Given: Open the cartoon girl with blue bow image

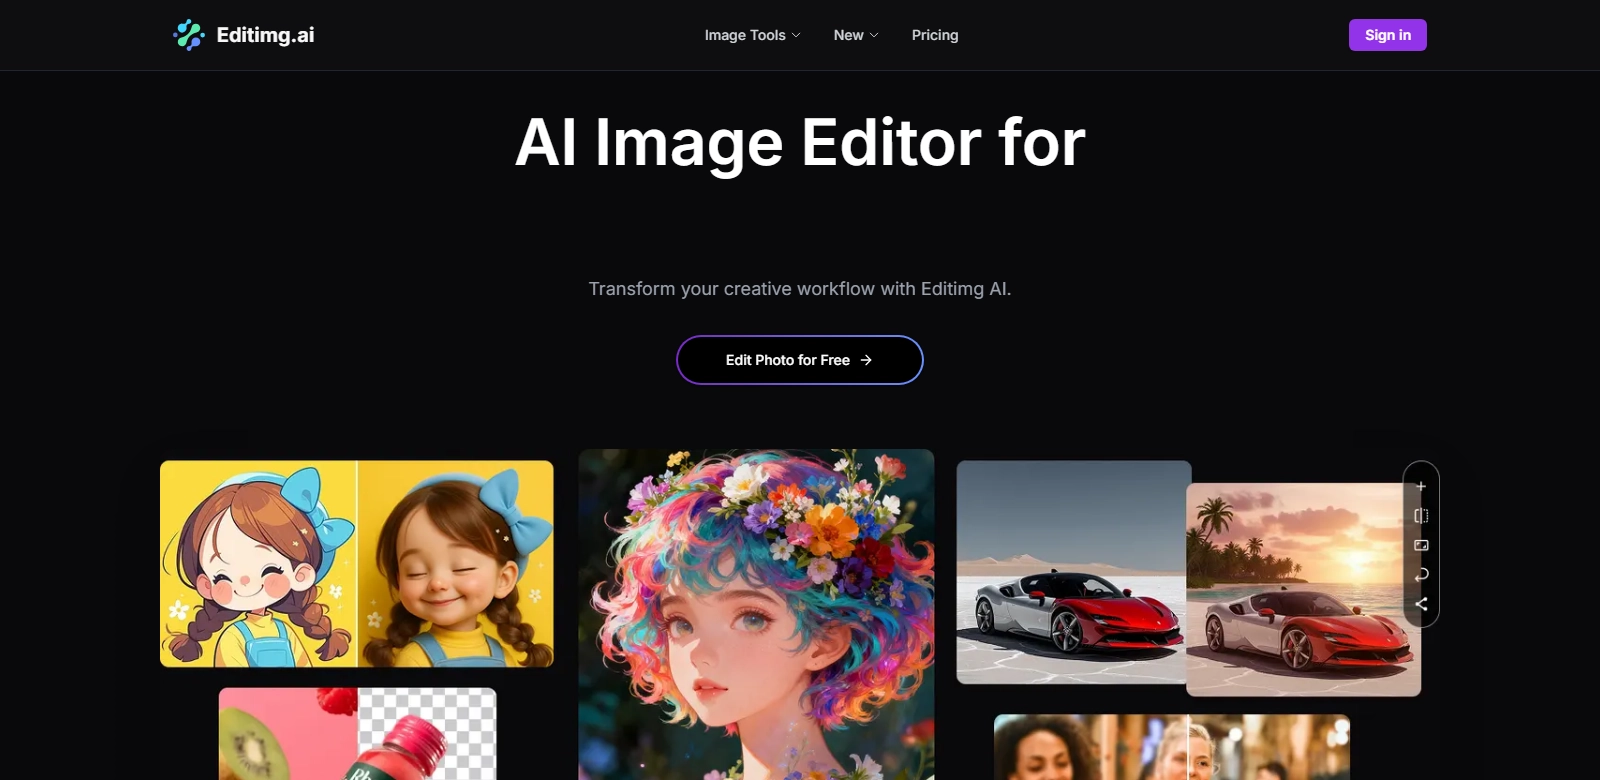Looking at the screenshot, I should click(356, 563).
